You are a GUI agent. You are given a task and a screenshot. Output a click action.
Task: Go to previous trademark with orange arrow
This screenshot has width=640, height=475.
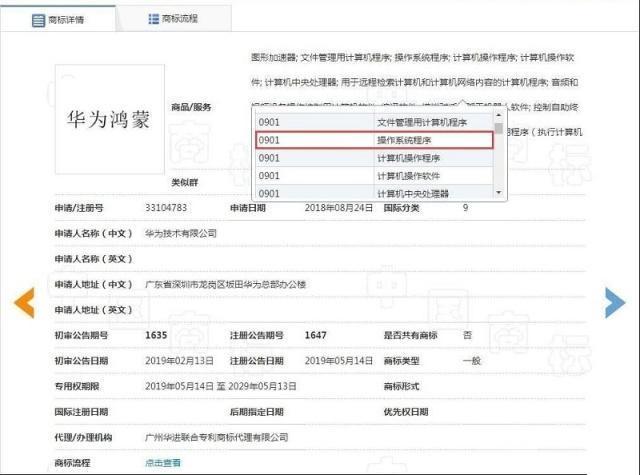24,302
